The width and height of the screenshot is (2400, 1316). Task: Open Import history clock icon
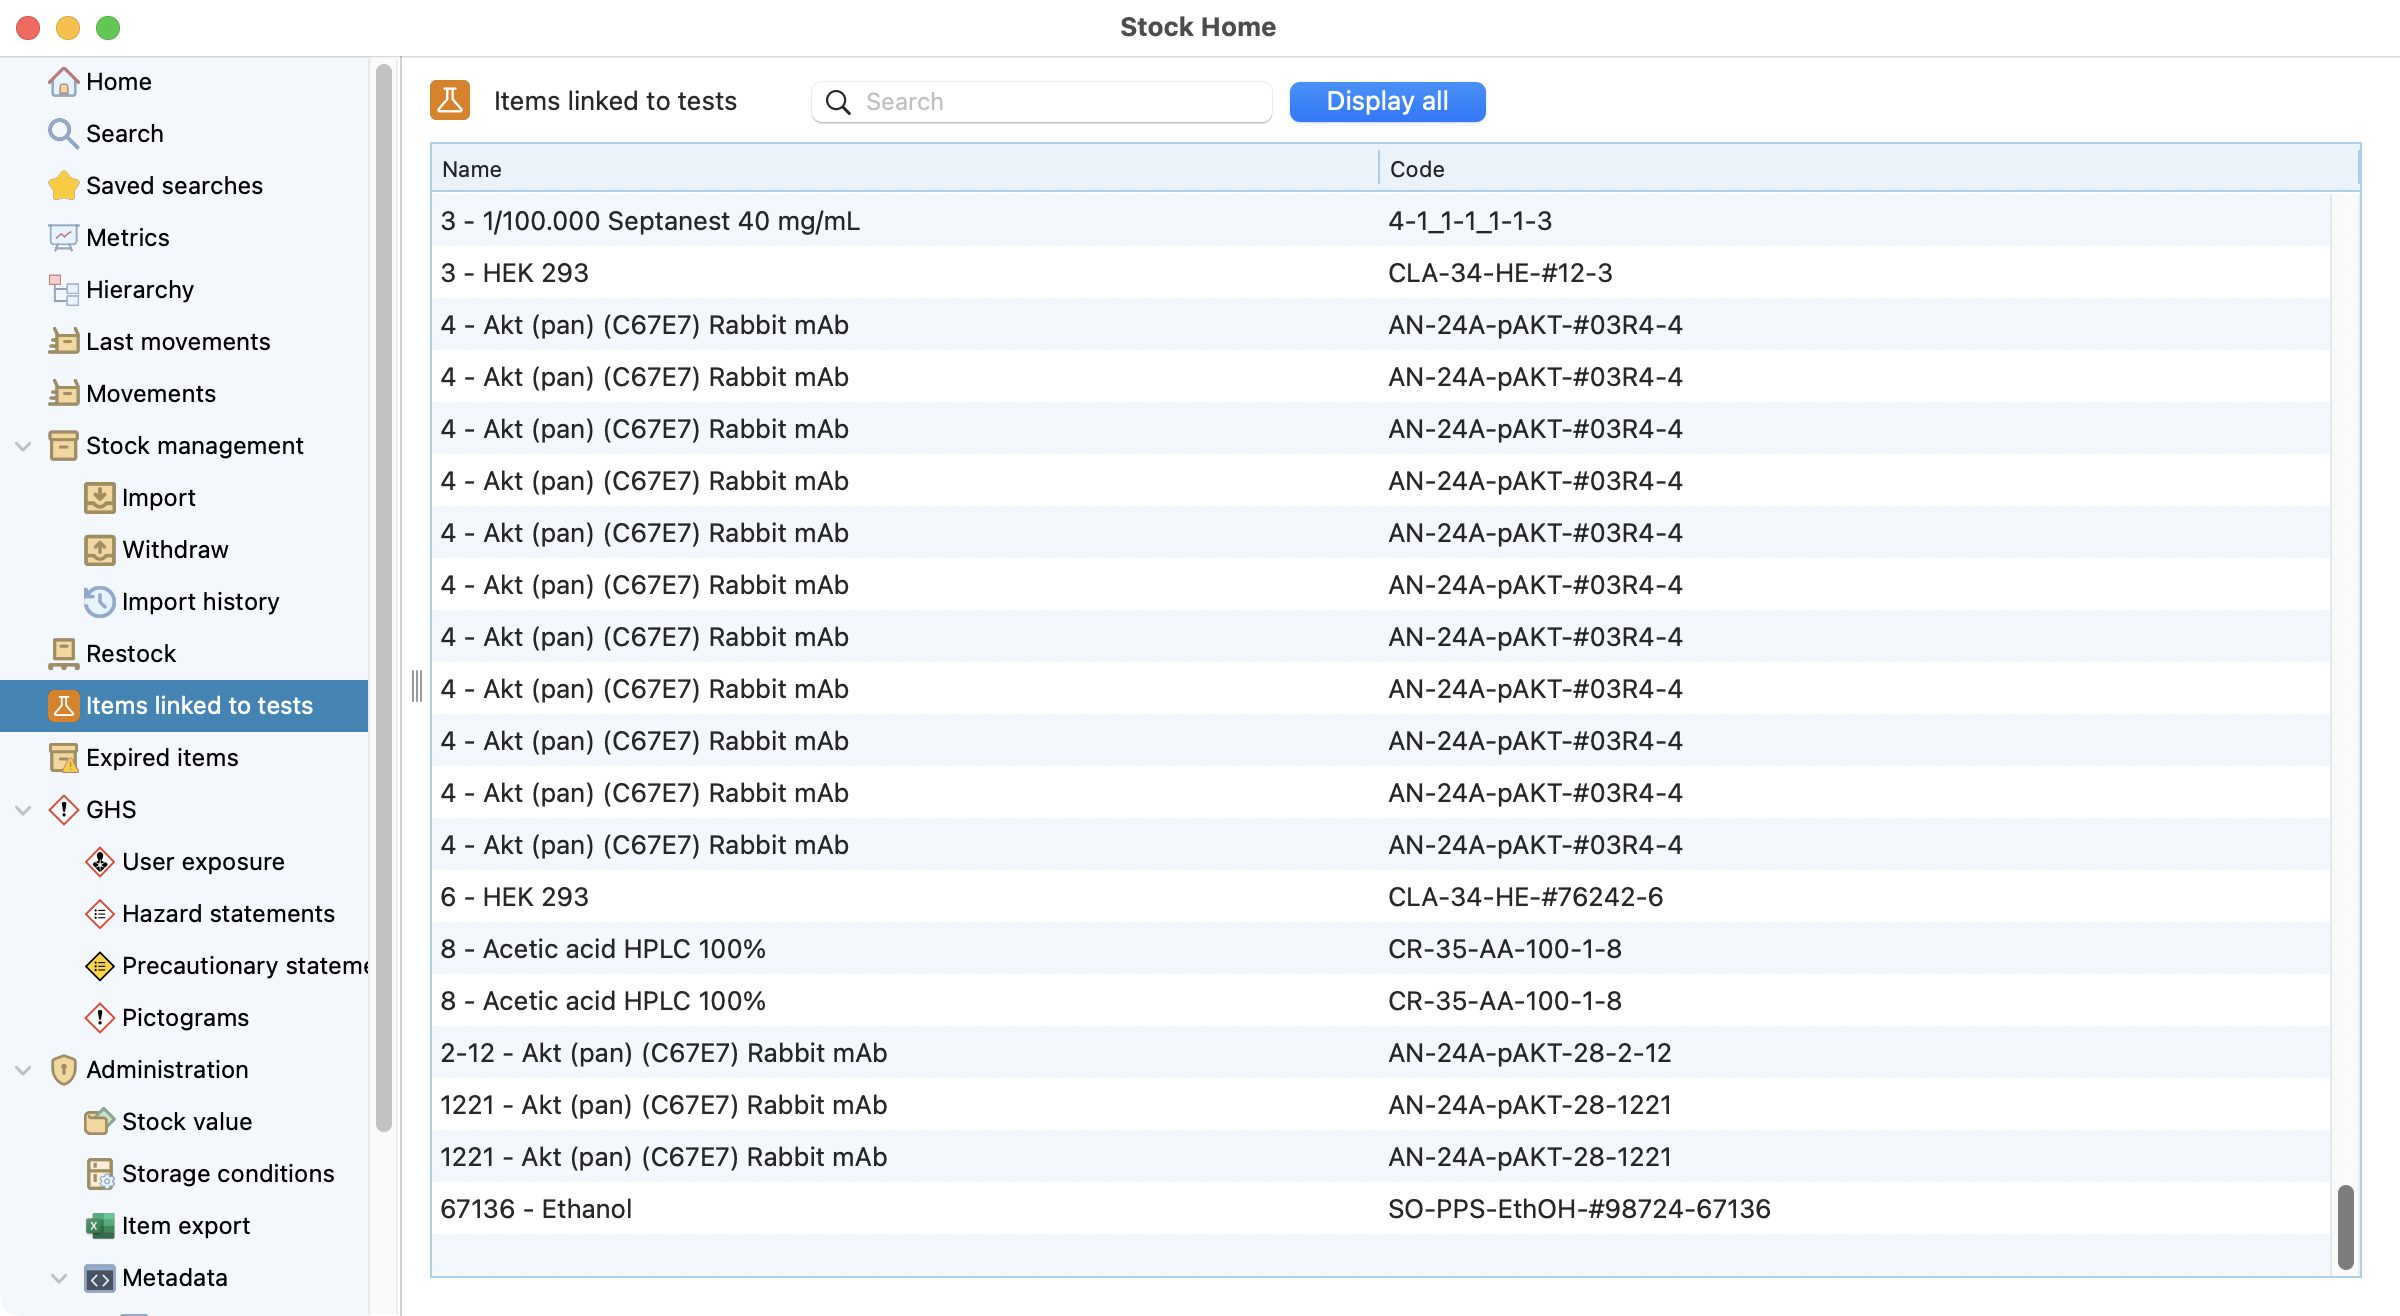point(99,602)
